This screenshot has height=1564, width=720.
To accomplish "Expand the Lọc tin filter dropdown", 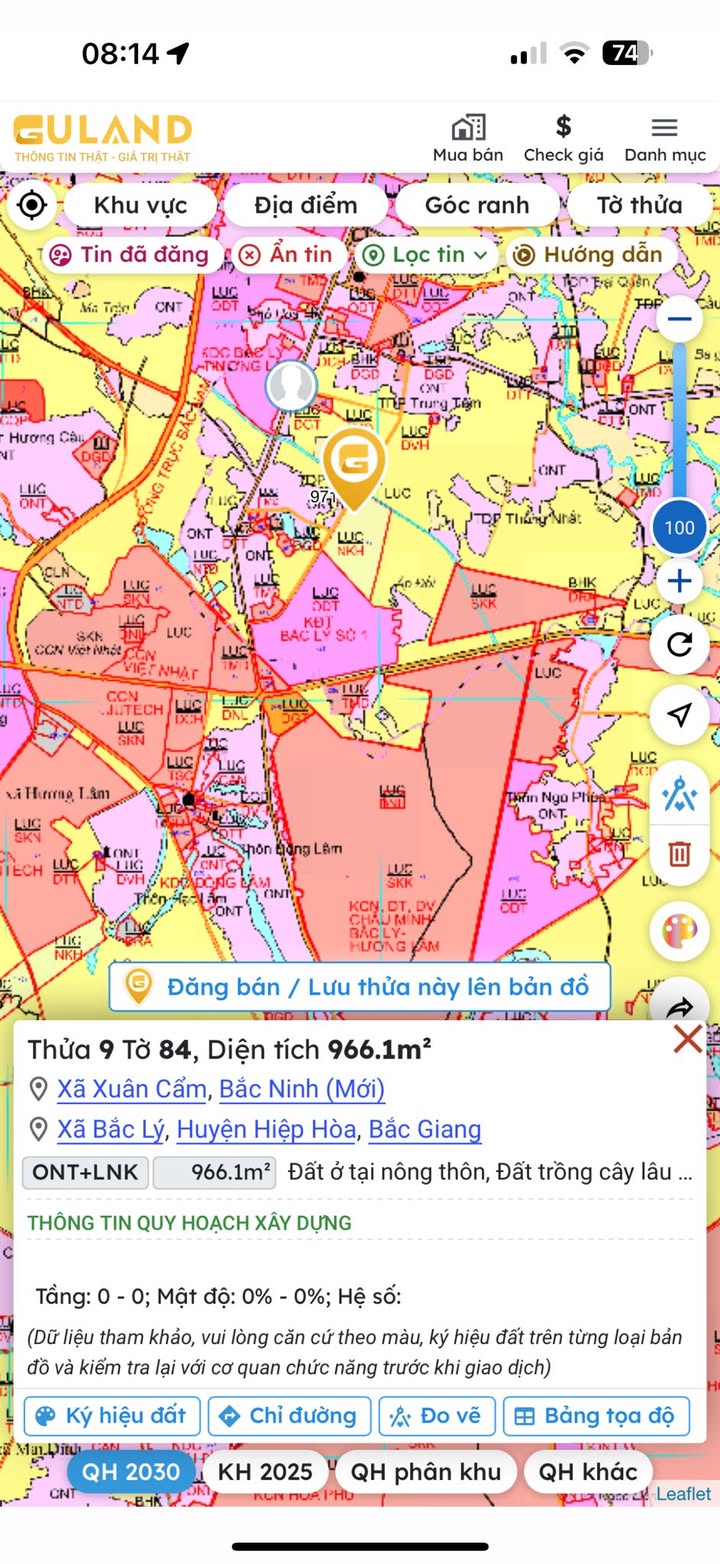I will (426, 255).
